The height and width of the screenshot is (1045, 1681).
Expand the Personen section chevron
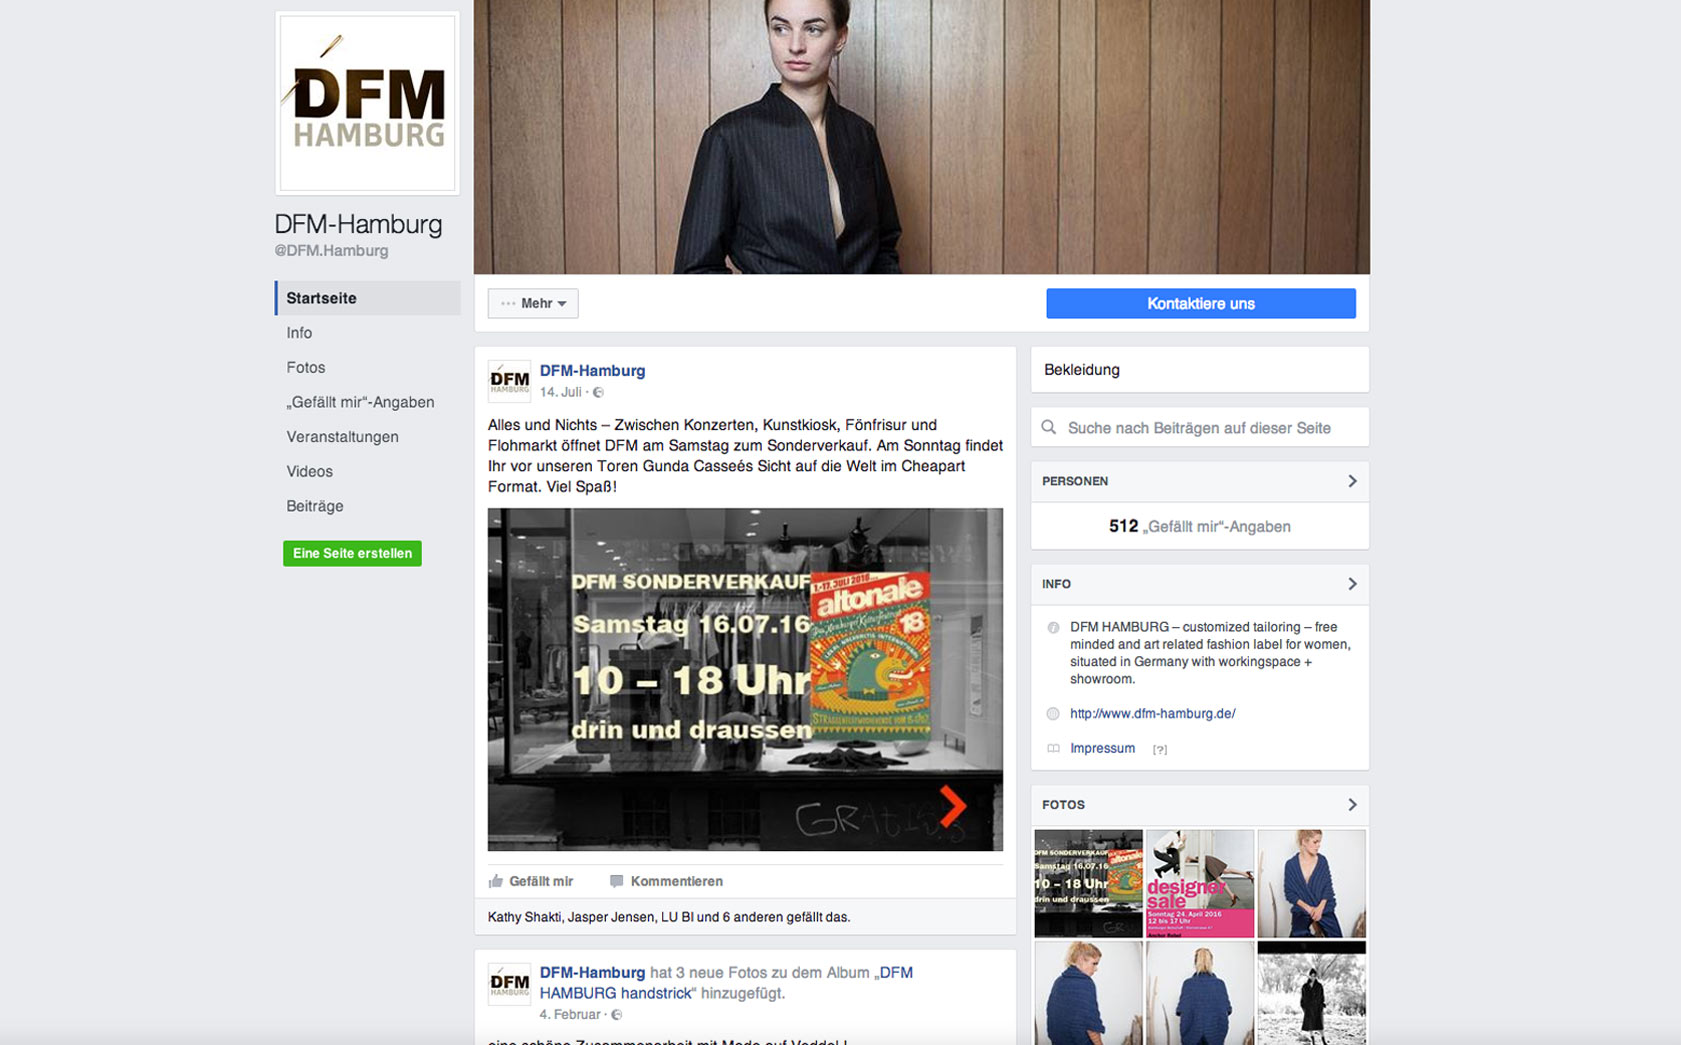tap(1352, 481)
